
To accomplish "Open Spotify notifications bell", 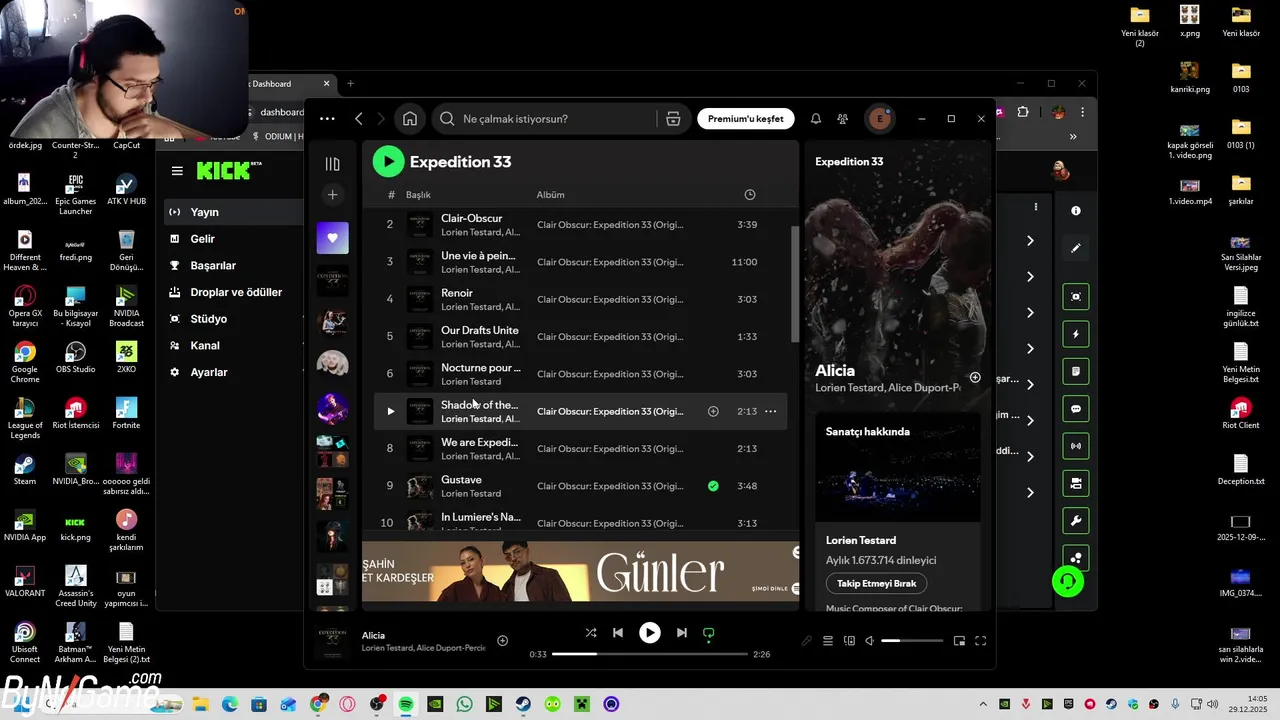I will click(x=816, y=119).
